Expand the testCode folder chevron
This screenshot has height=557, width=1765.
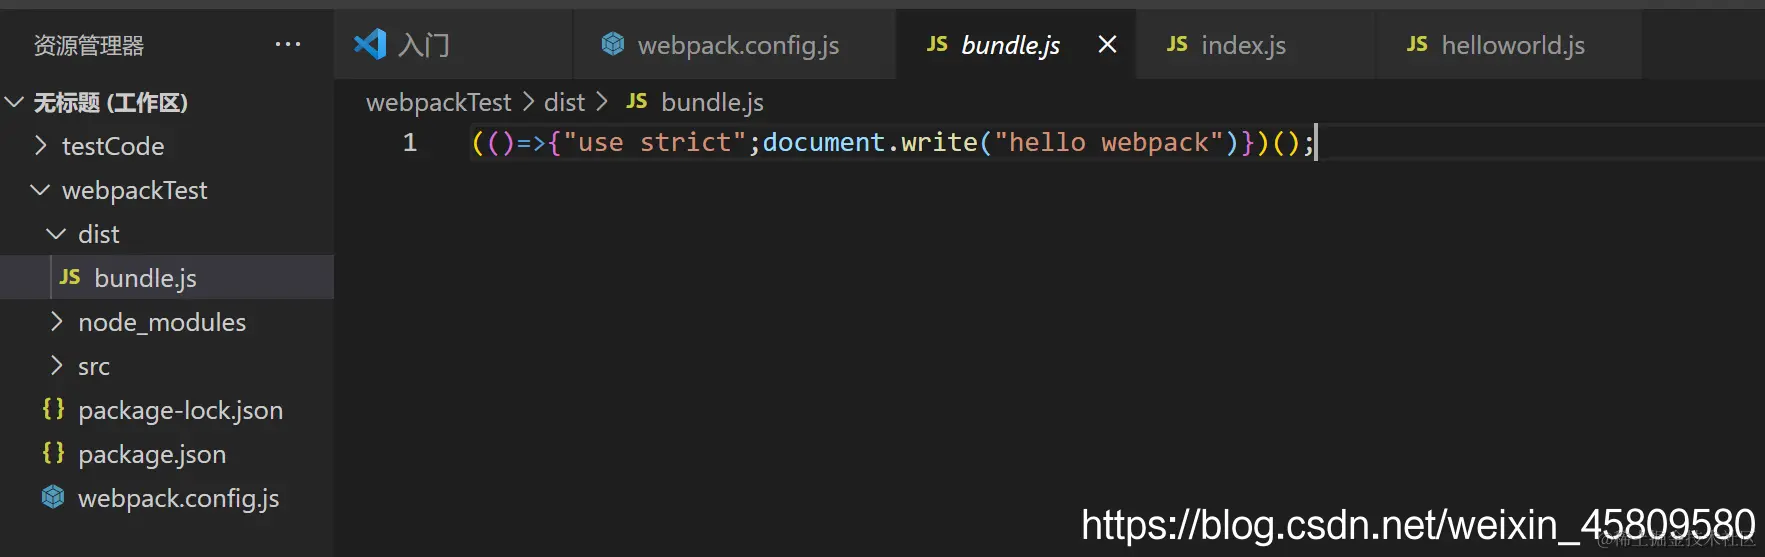(x=41, y=146)
